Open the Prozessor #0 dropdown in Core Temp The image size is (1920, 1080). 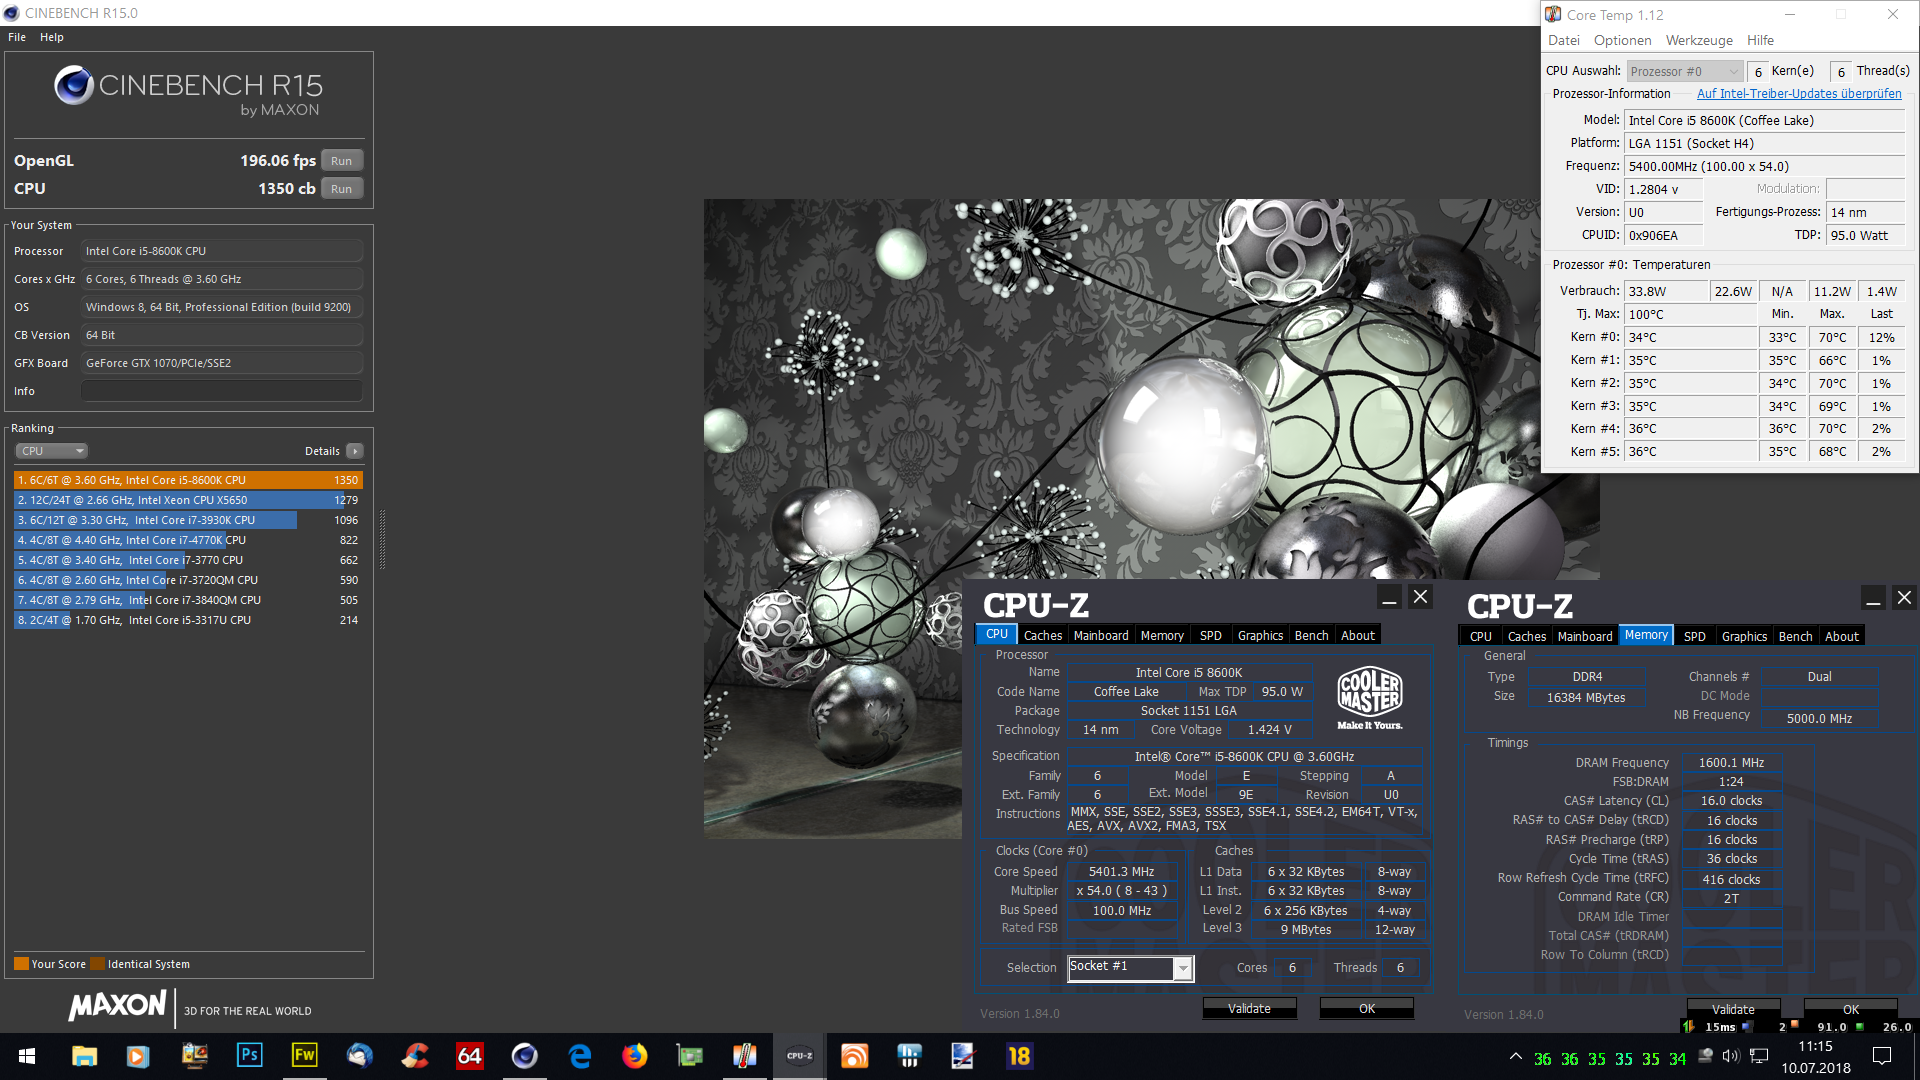pos(1685,72)
